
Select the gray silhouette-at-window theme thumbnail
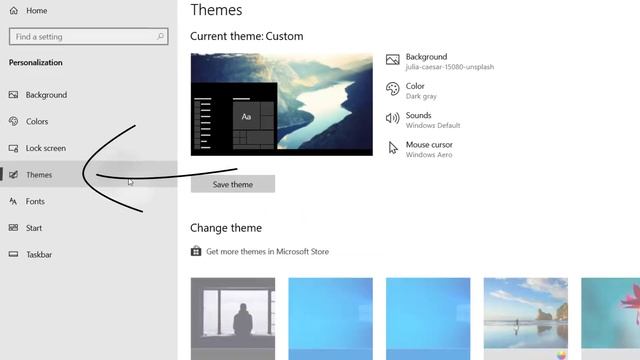(x=233, y=319)
